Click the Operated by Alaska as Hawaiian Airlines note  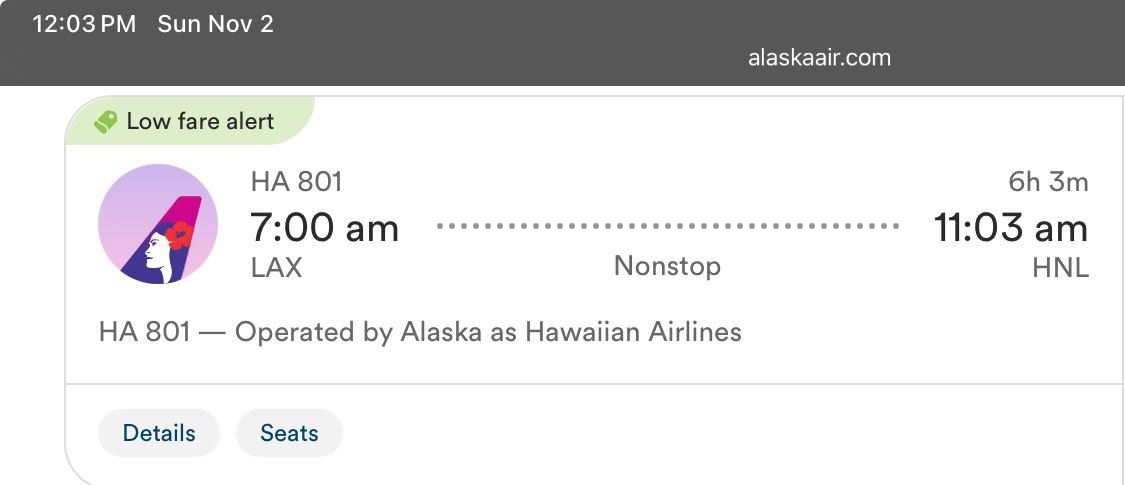[x=420, y=331]
